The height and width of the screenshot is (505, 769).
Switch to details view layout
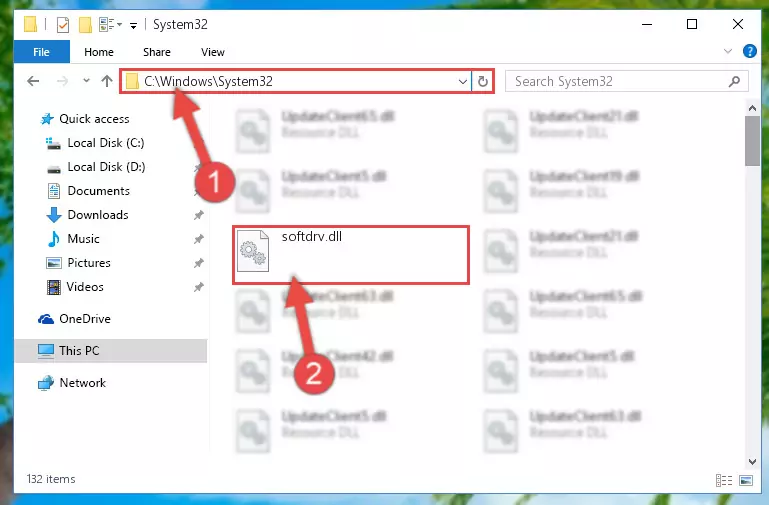click(724, 480)
